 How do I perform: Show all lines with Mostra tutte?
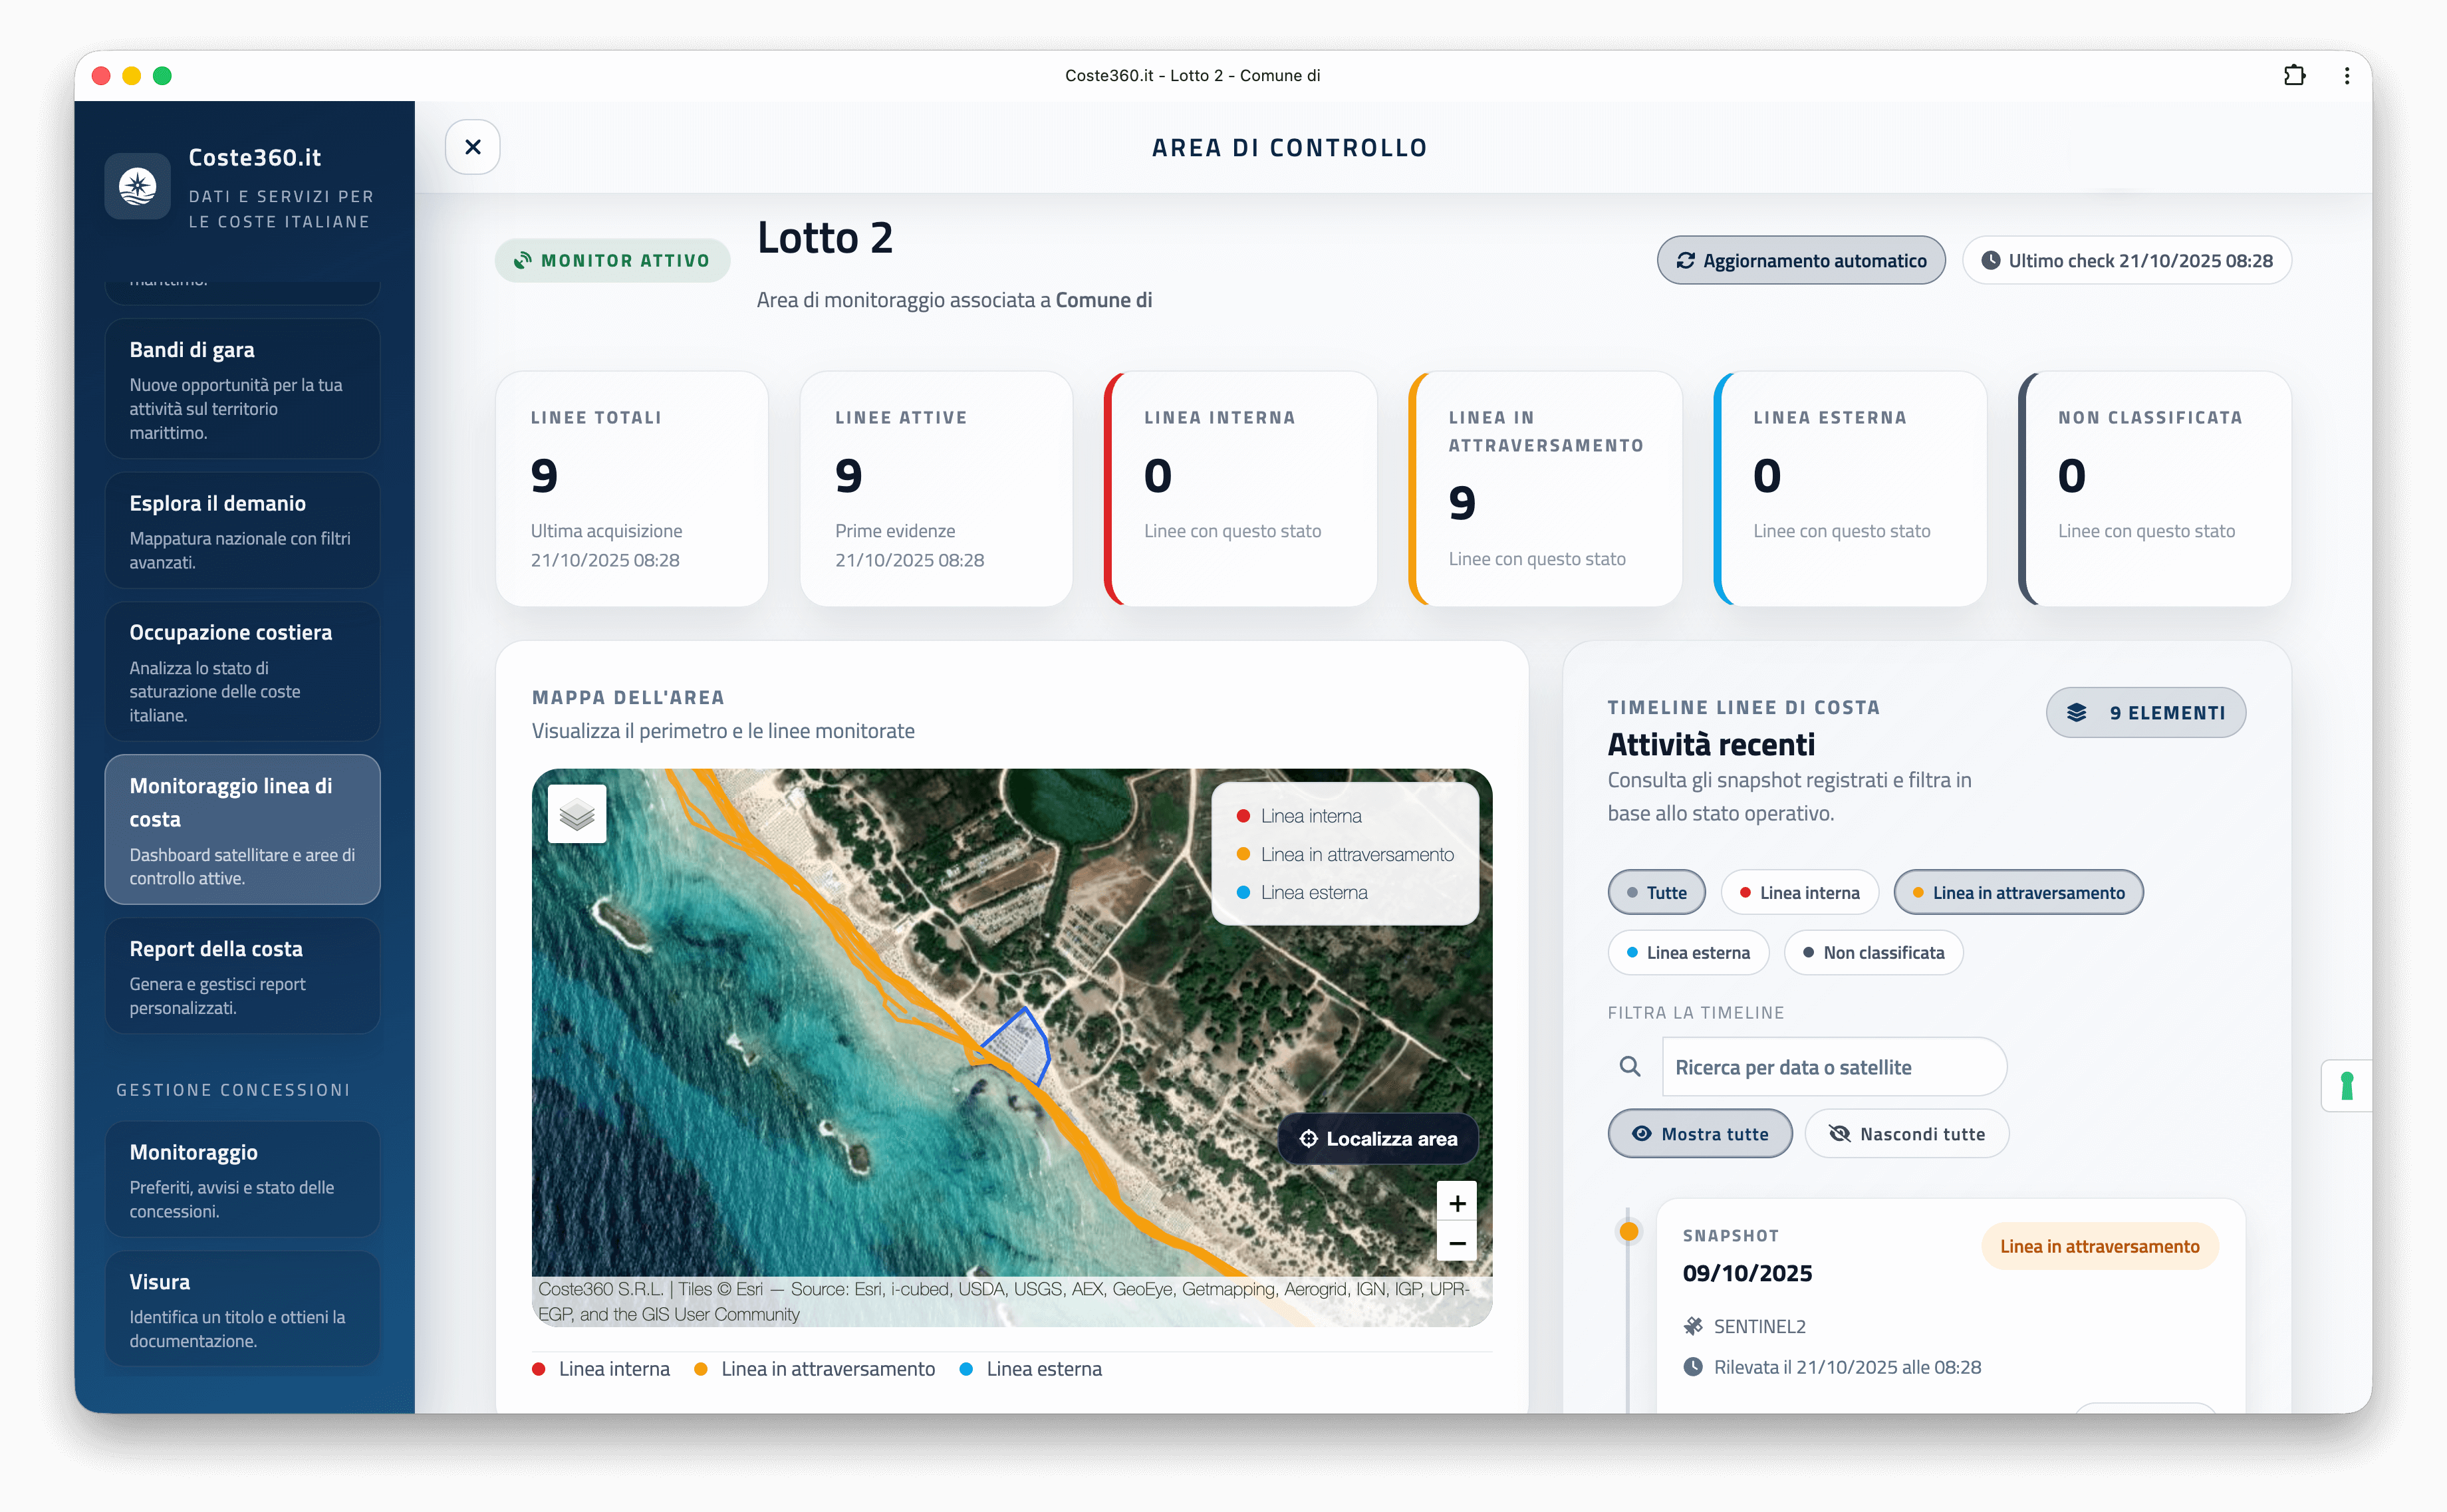tap(1699, 1134)
